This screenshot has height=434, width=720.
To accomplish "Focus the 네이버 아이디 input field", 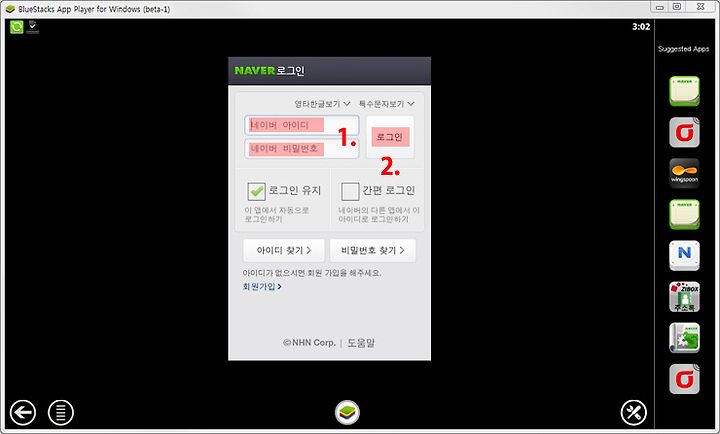I will [x=302, y=125].
